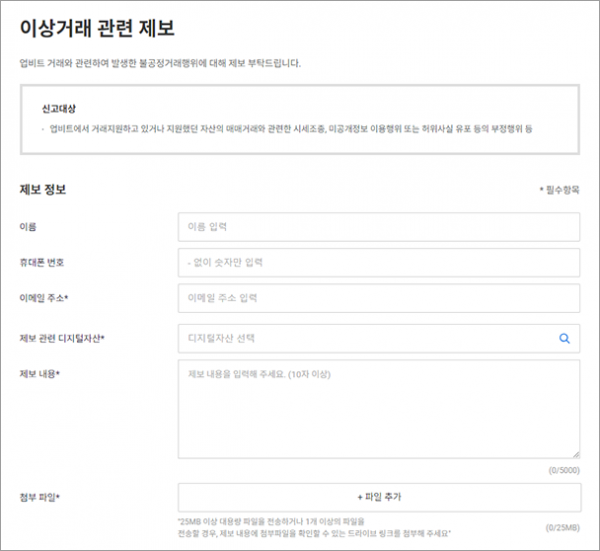
Task: Select the (0/25MB) file size counter
Action: tap(562, 528)
